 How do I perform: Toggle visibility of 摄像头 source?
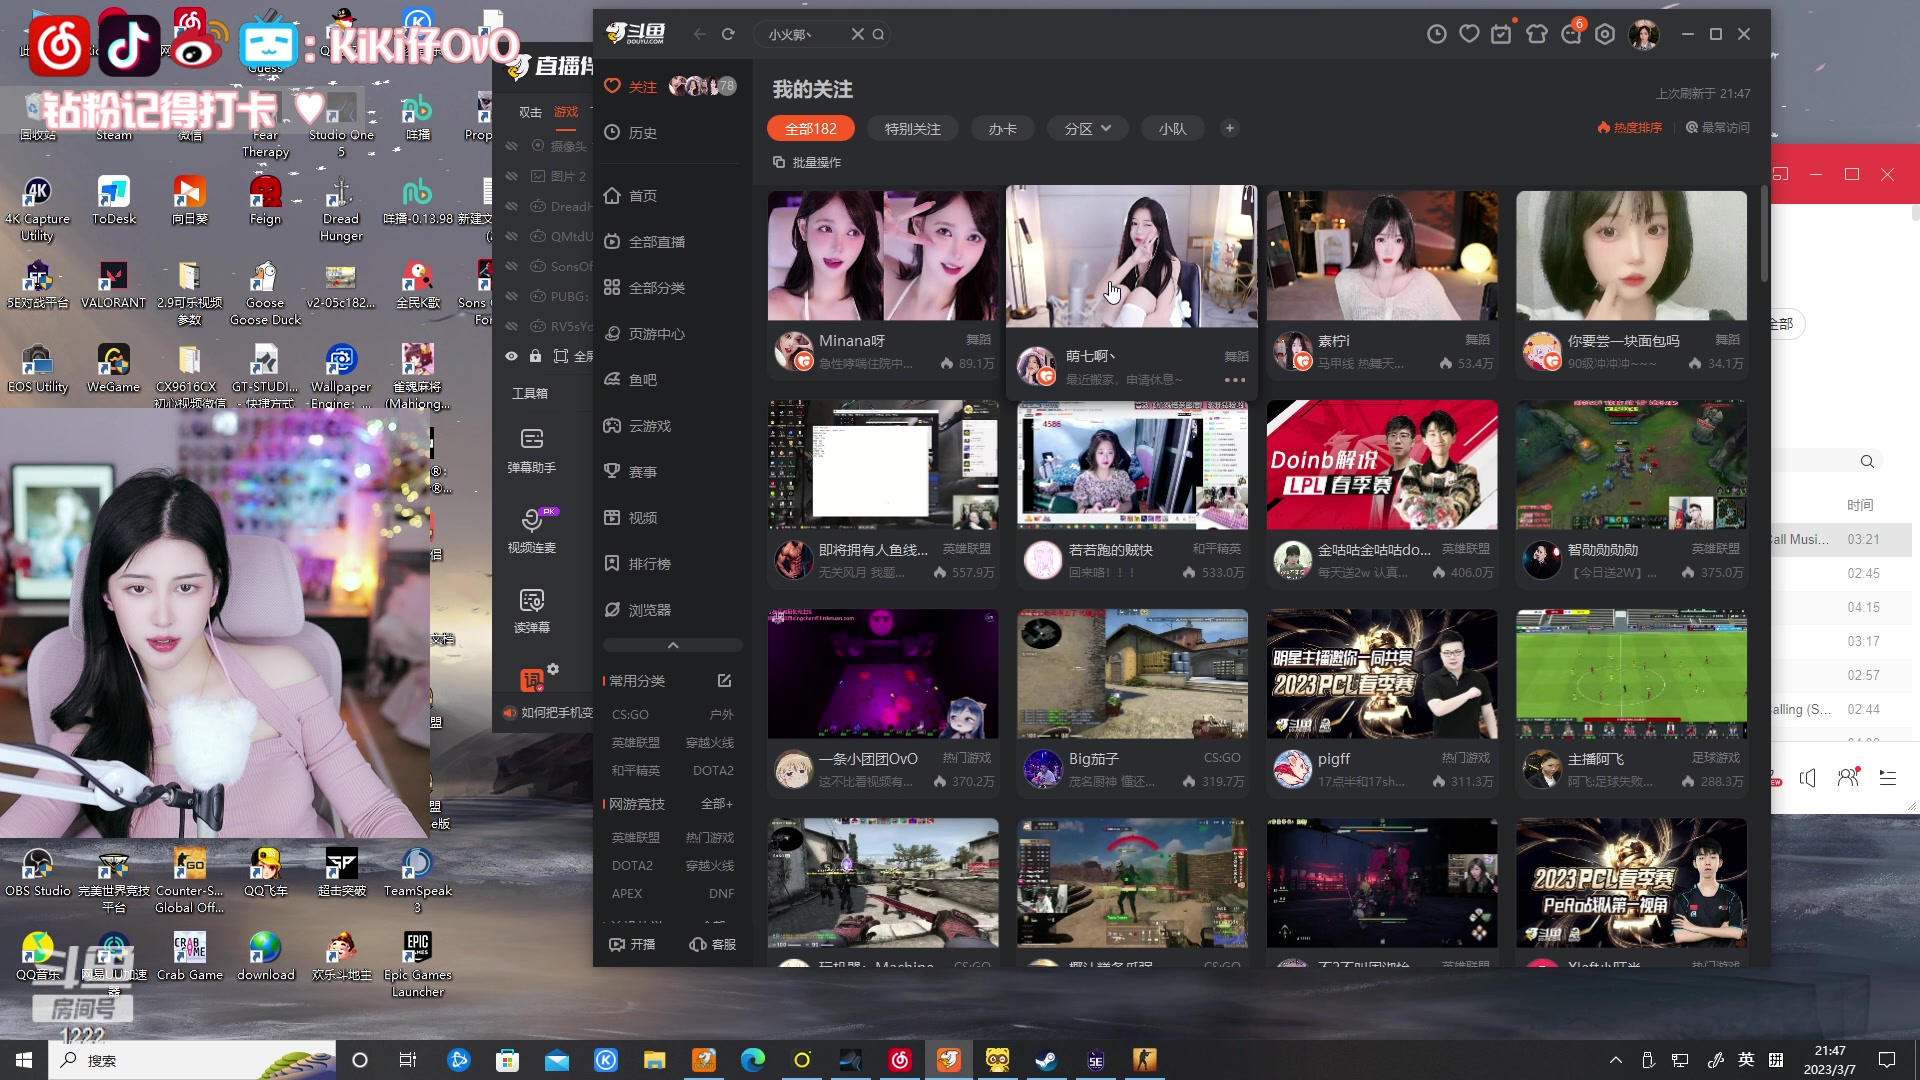(512, 146)
